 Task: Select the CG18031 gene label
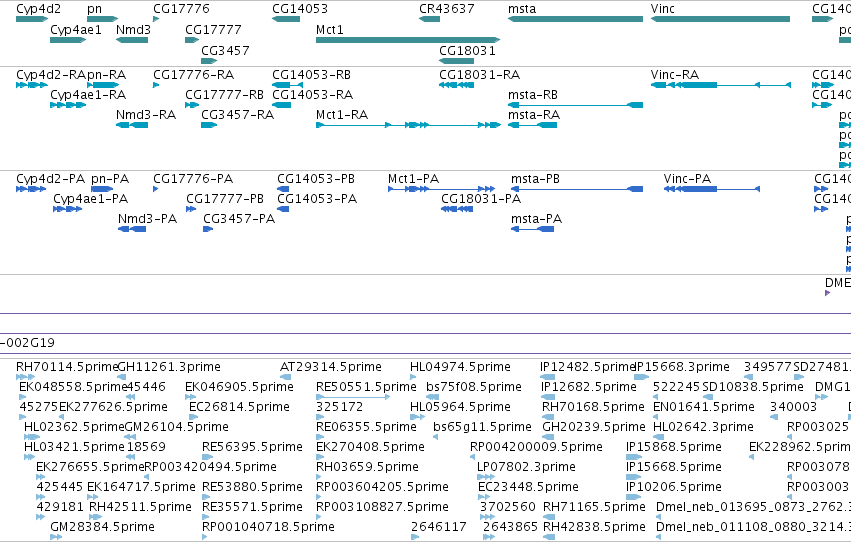click(467, 50)
